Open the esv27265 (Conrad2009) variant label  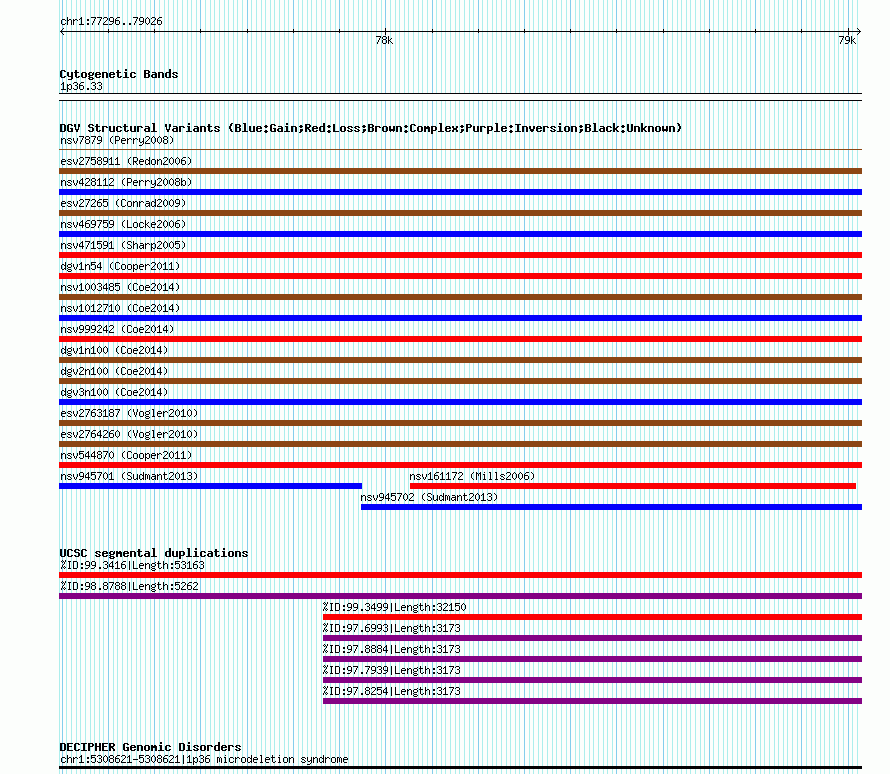[123, 203]
